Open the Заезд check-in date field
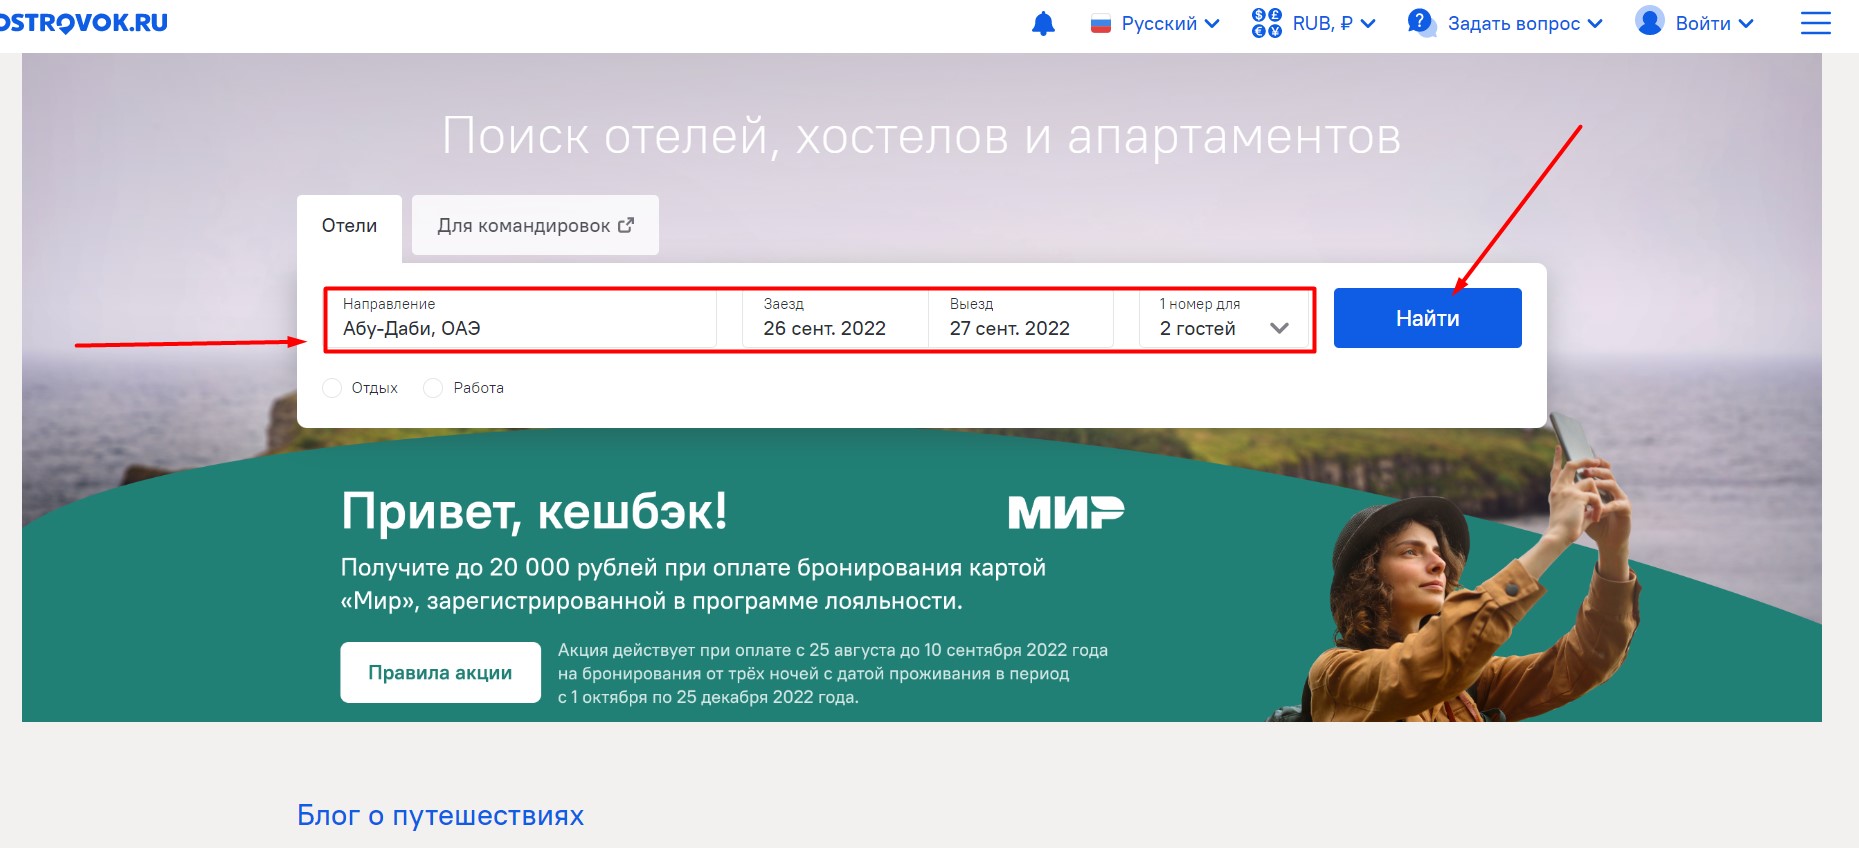 (834, 319)
